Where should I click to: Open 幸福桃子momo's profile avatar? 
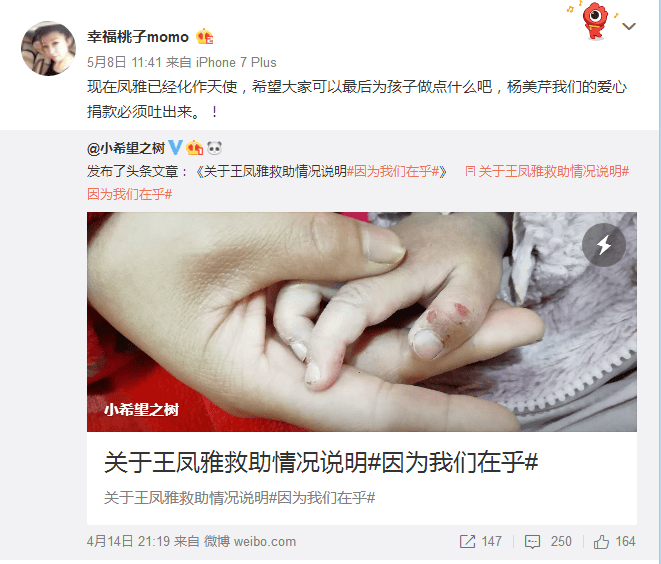(48, 48)
